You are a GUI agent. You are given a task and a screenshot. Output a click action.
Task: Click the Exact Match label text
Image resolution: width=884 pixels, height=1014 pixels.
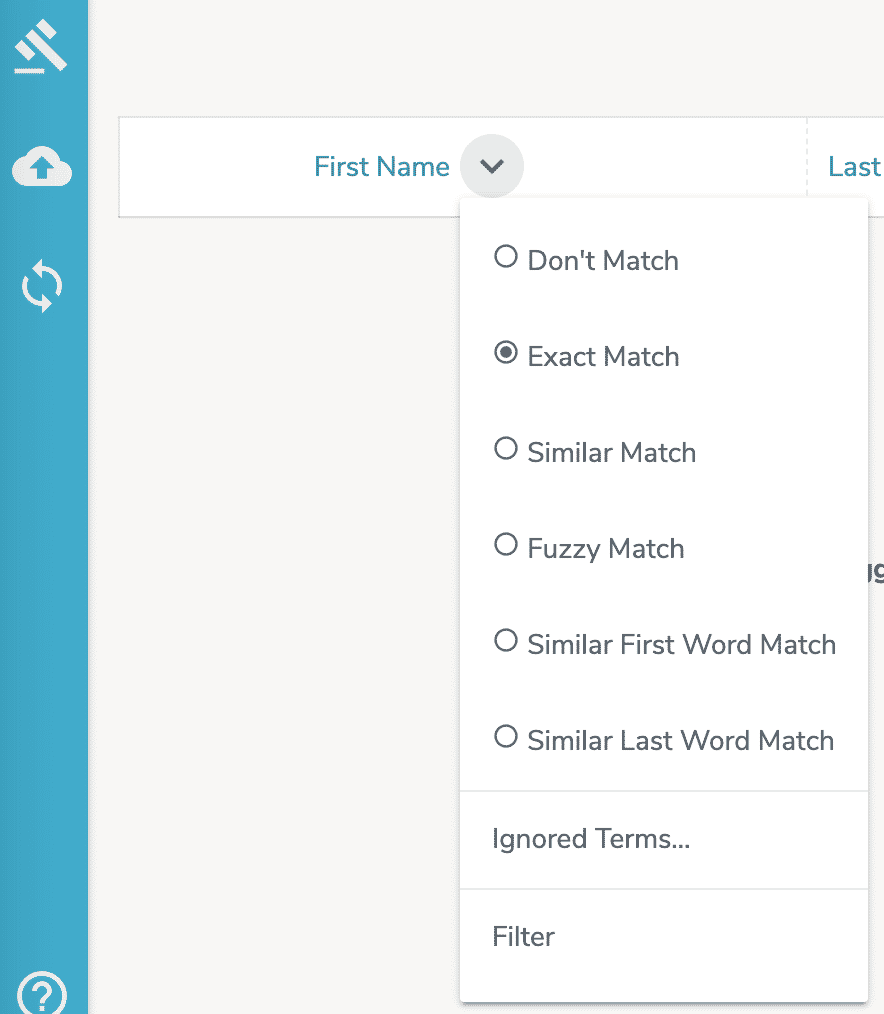(603, 357)
